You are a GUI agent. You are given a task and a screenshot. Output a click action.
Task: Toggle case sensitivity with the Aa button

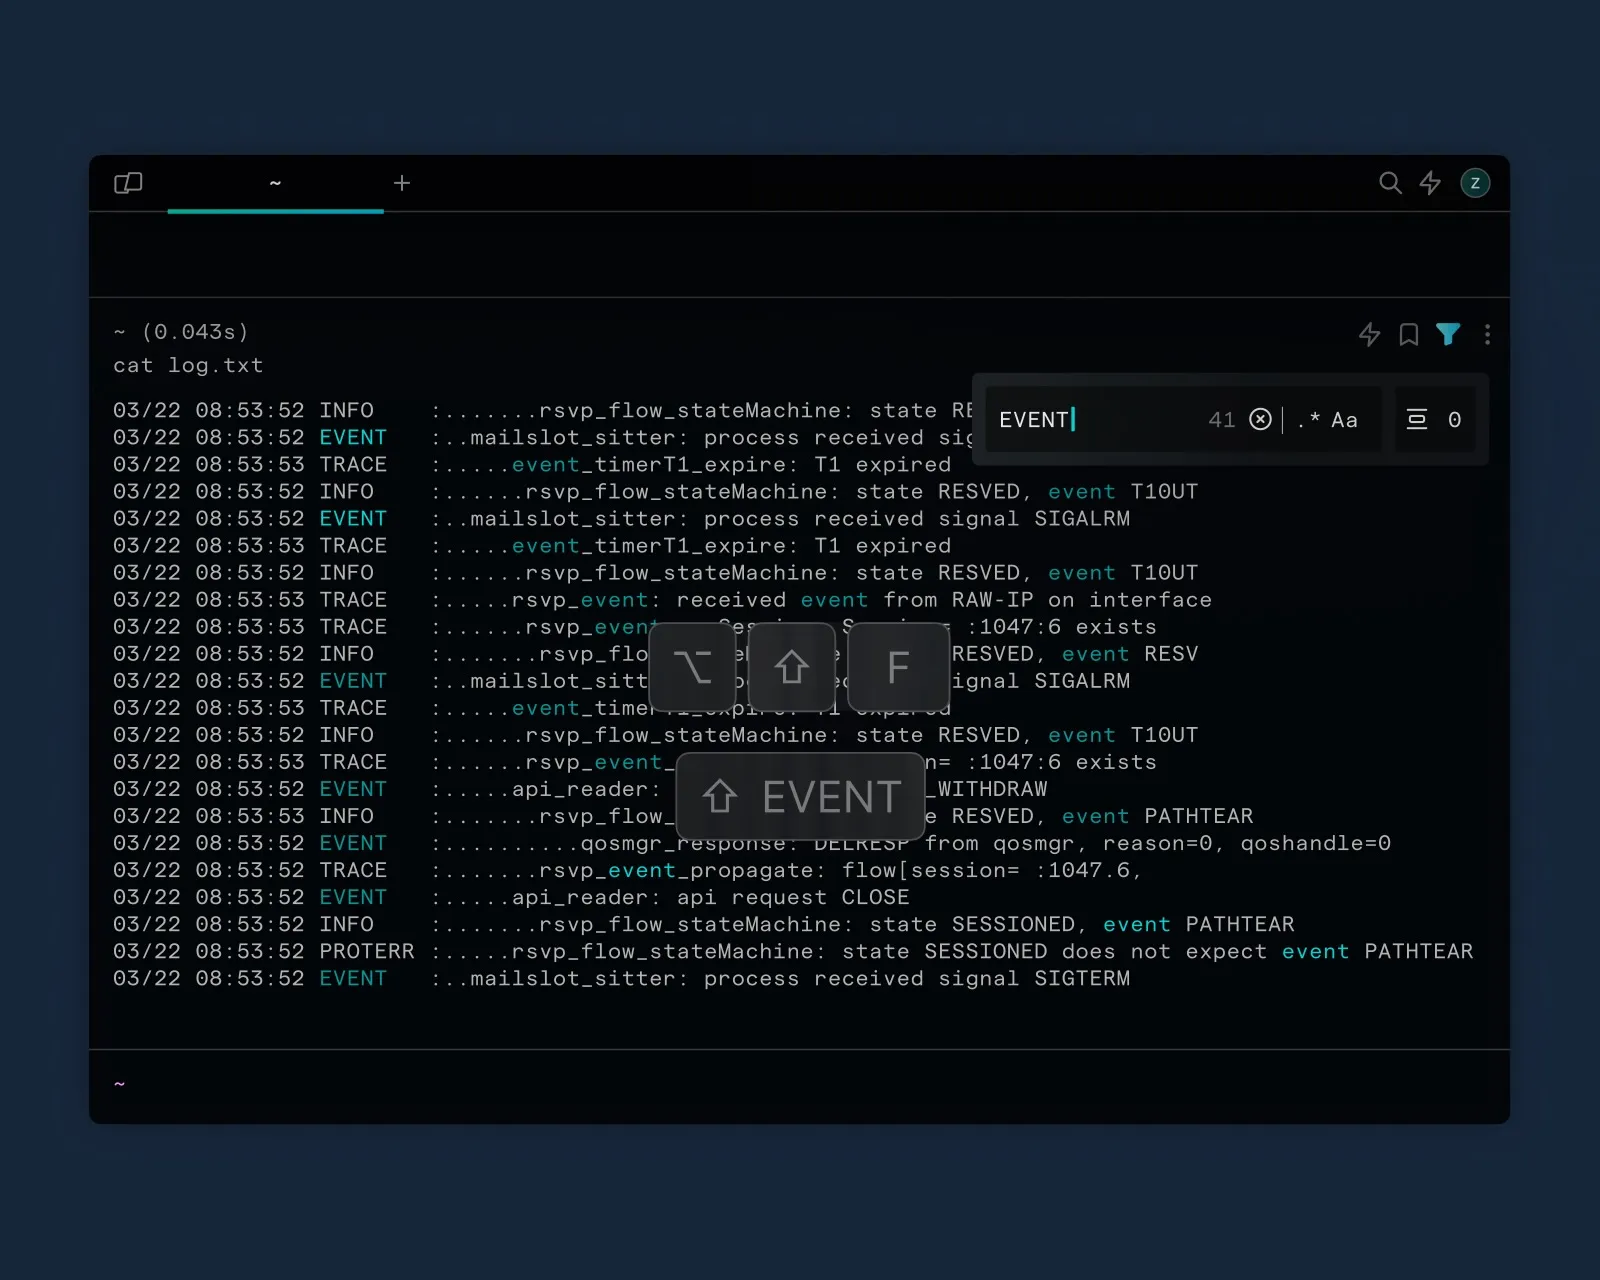coord(1344,420)
